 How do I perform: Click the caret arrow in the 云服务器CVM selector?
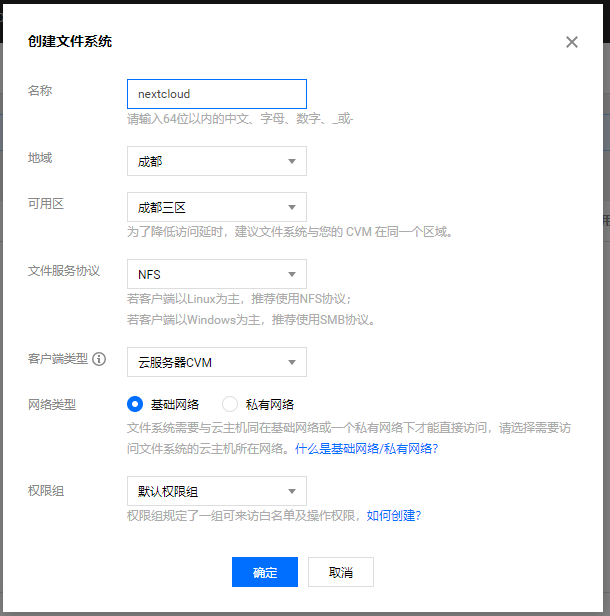(292, 362)
